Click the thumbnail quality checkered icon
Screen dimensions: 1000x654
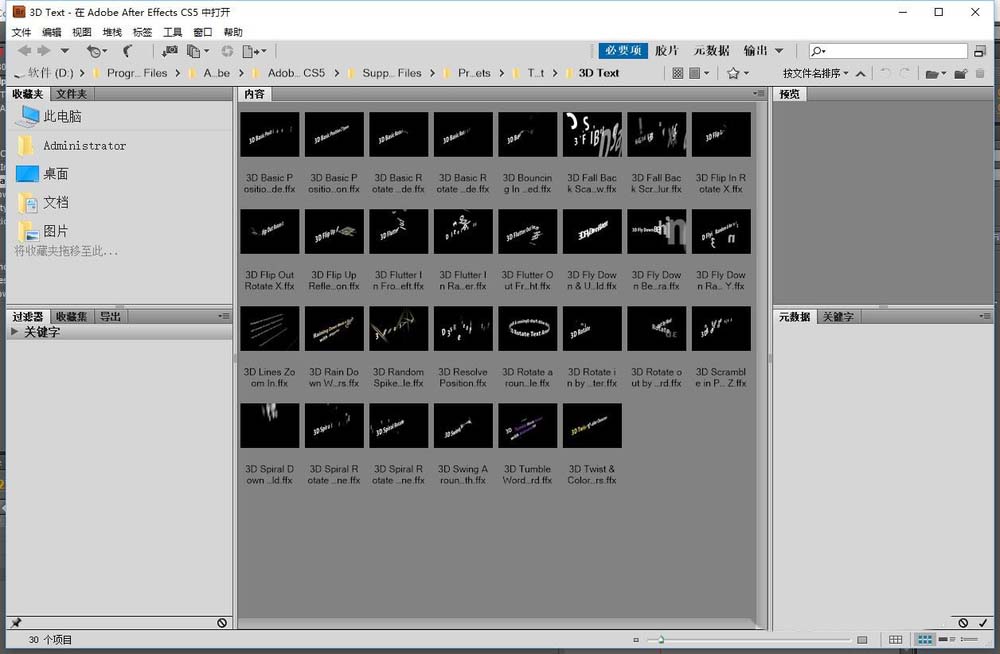pyautogui.click(x=677, y=73)
